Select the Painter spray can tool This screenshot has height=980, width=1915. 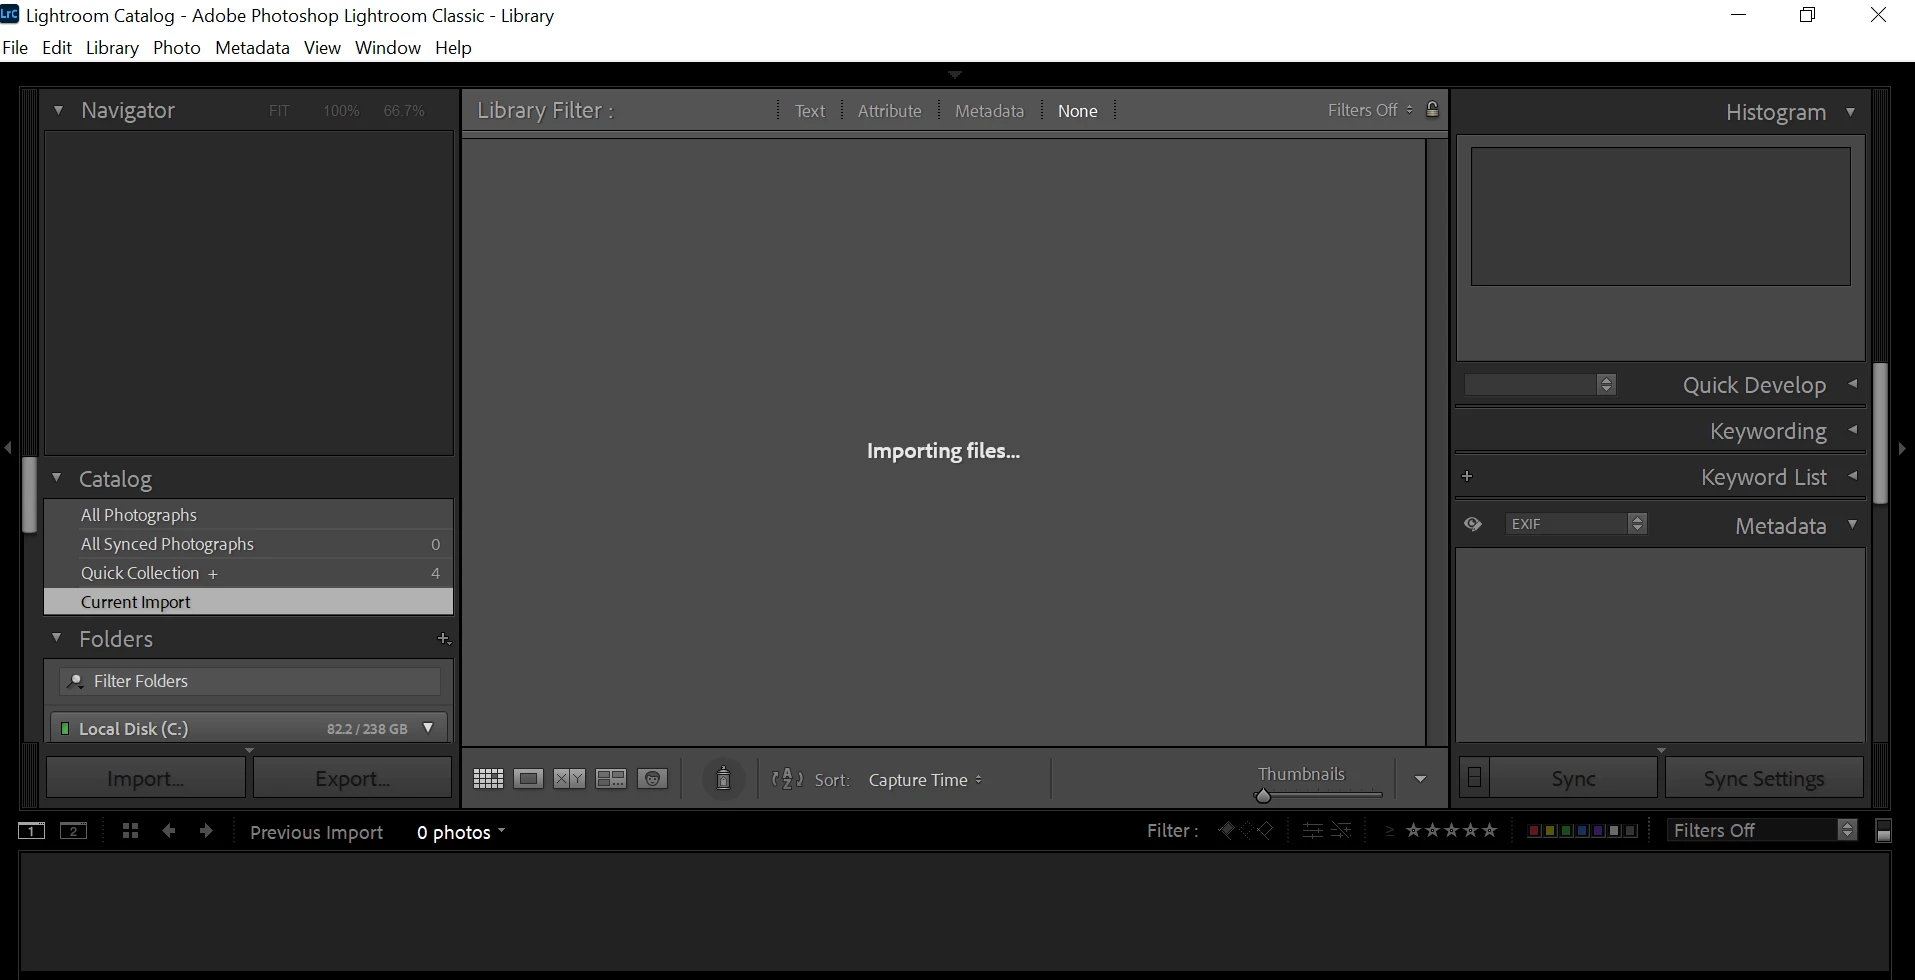[x=723, y=779]
